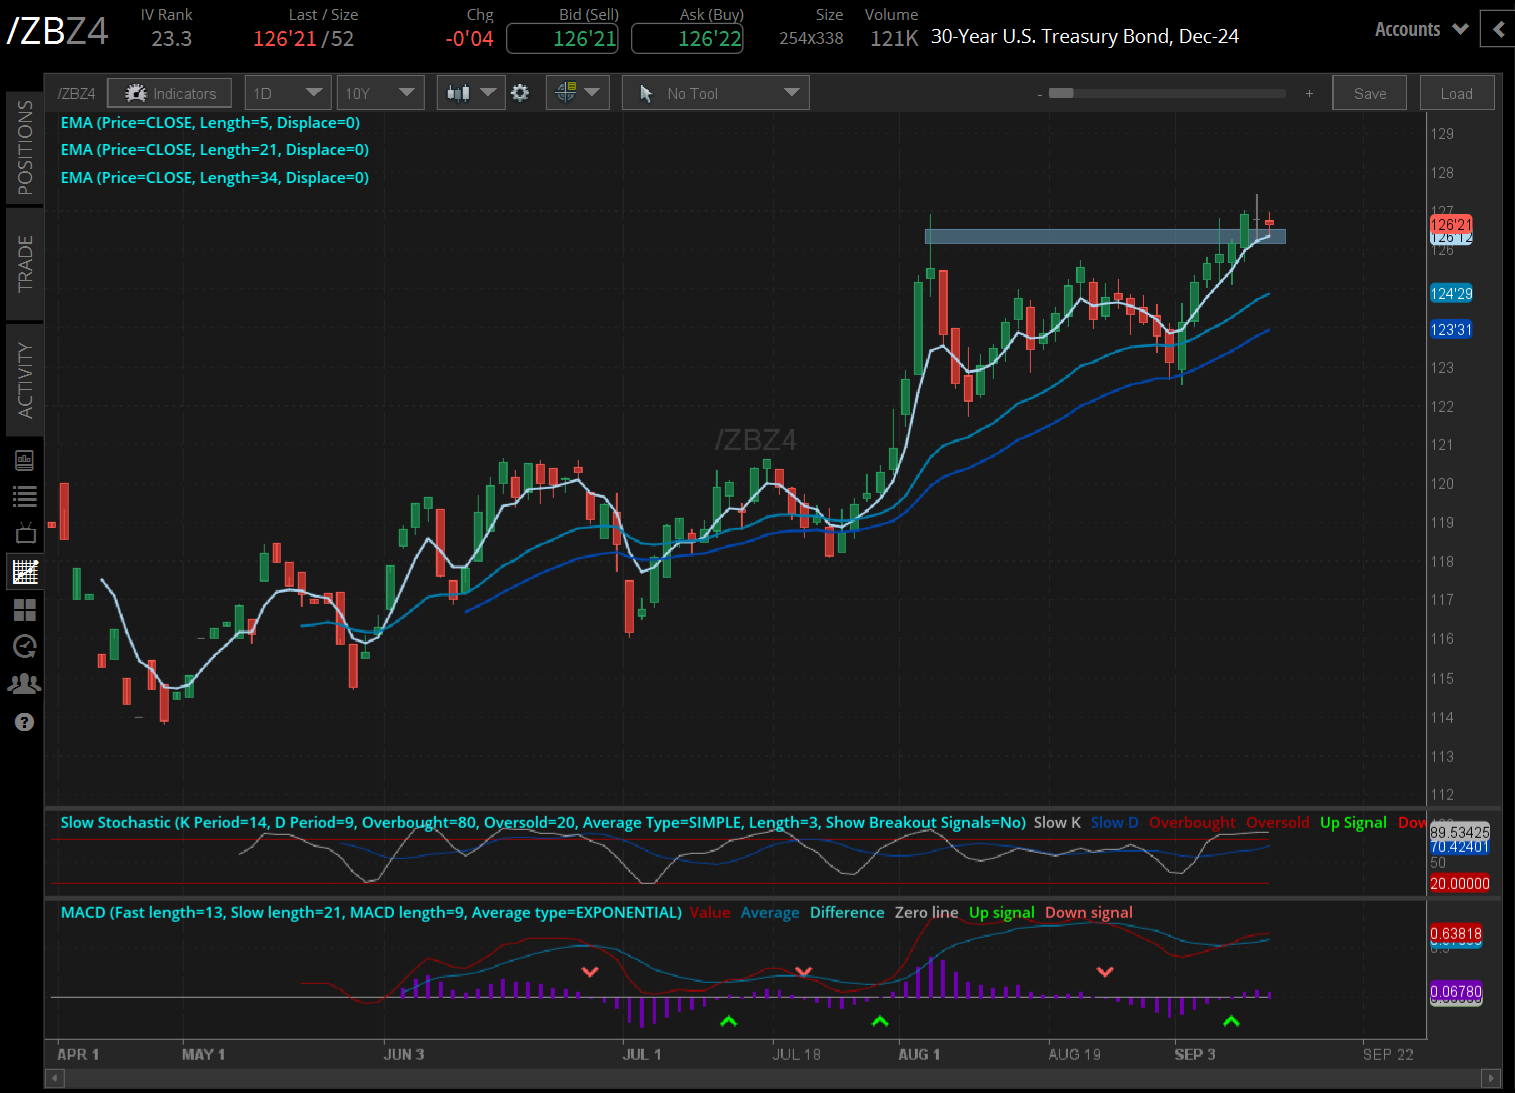Select the Charts icon in left sidebar
The width and height of the screenshot is (1515, 1093).
point(25,571)
